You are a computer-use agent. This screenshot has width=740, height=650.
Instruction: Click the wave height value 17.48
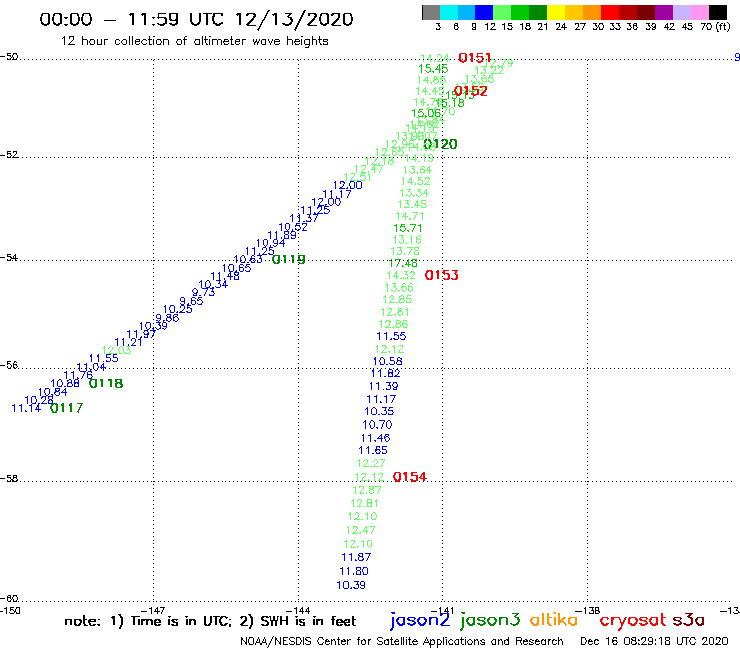(x=403, y=263)
